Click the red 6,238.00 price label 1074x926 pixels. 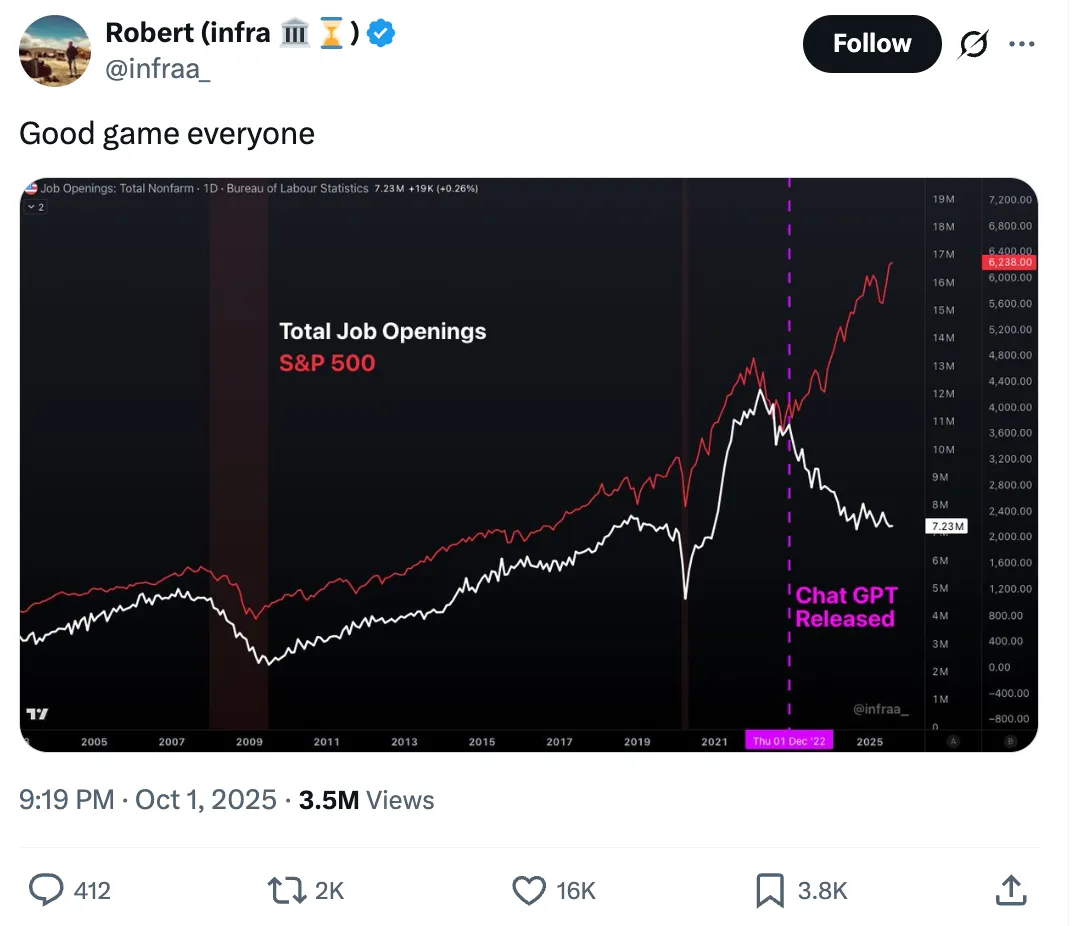click(x=1009, y=262)
